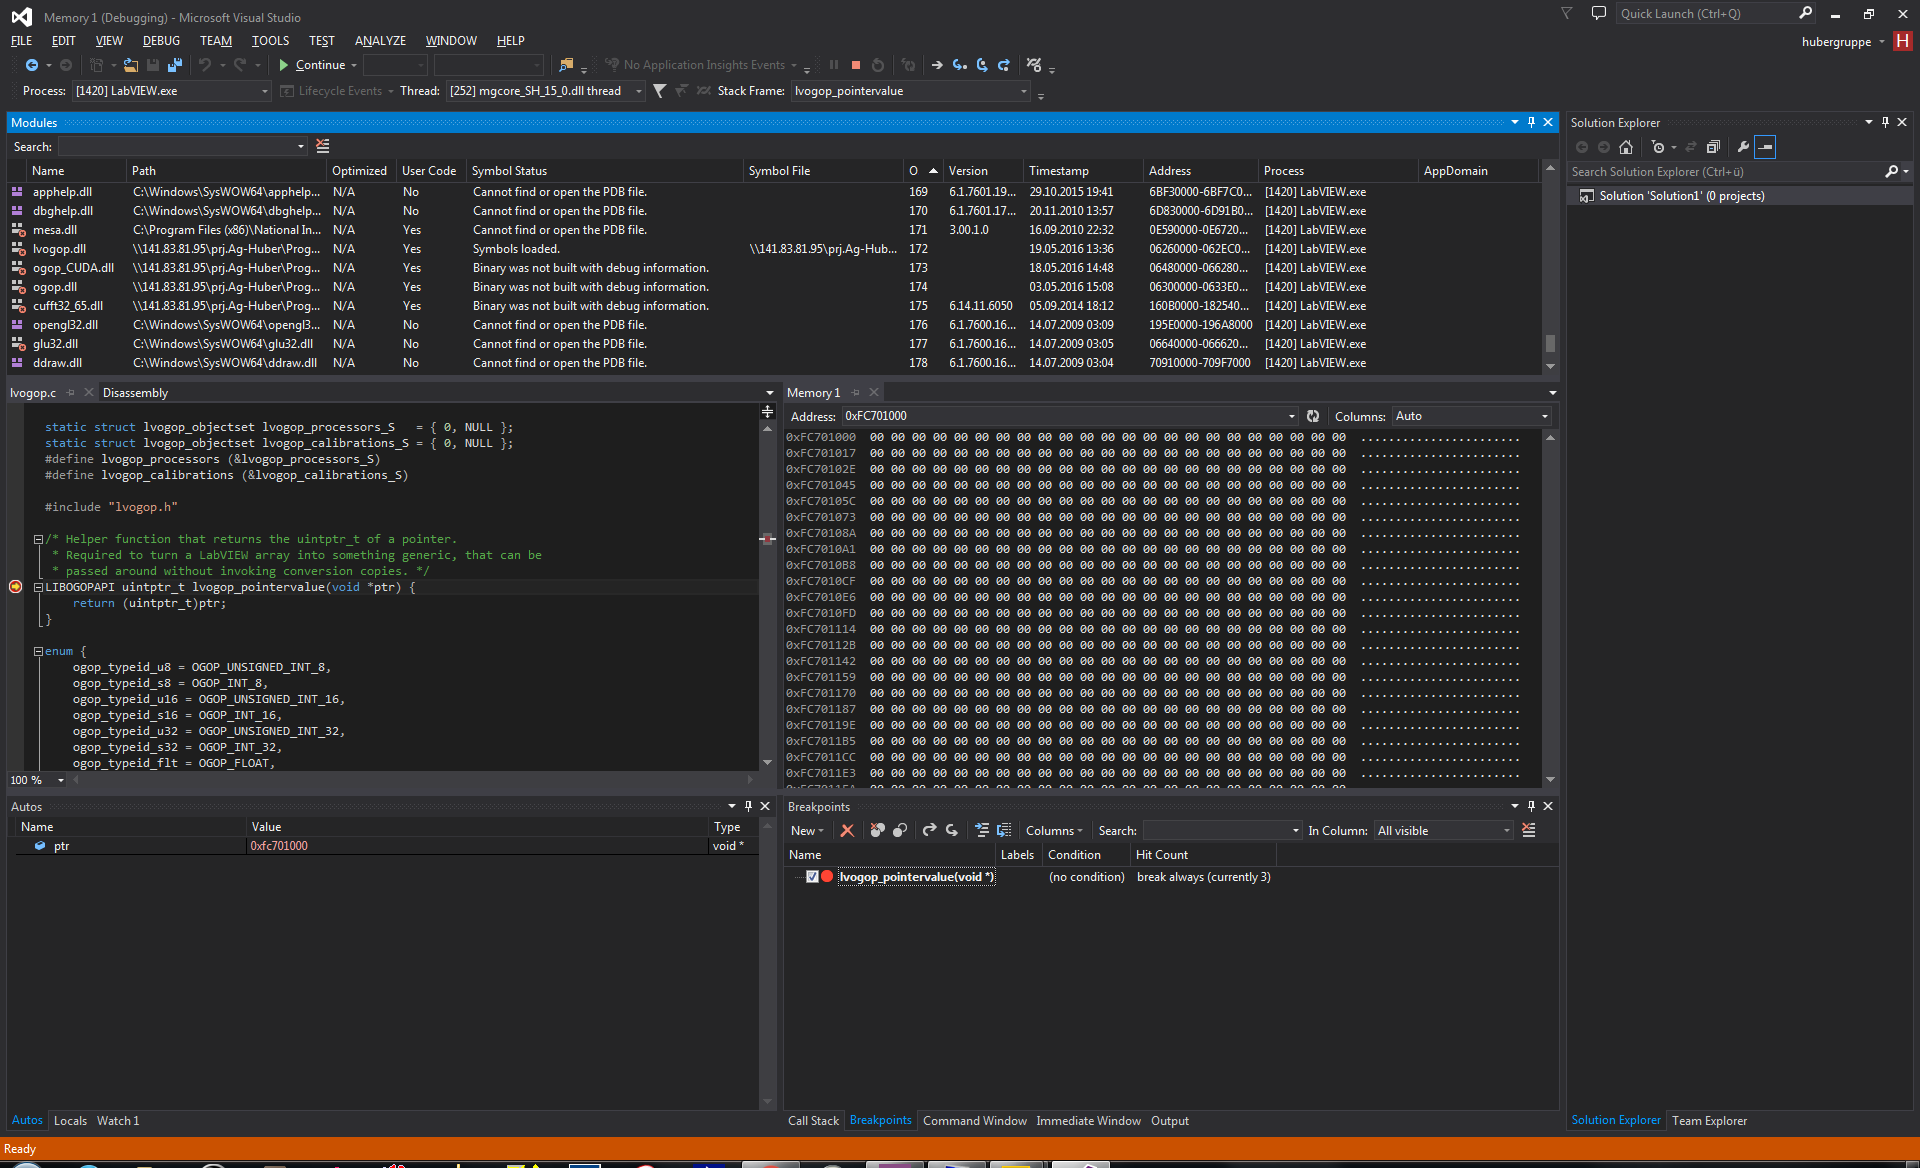
Task: Click the memory Address input field
Action: 1069,416
